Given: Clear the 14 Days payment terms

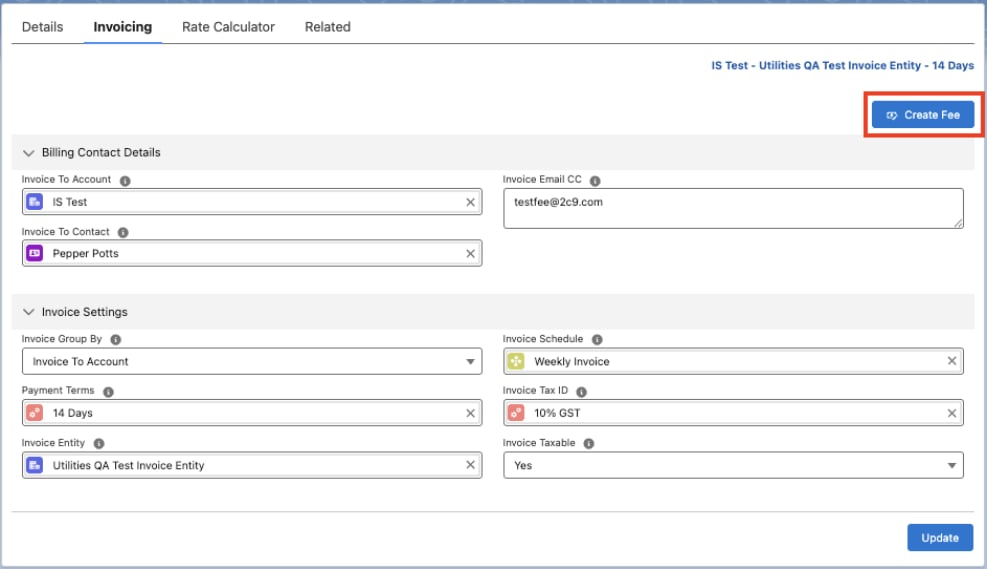Looking at the screenshot, I should point(470,413).
